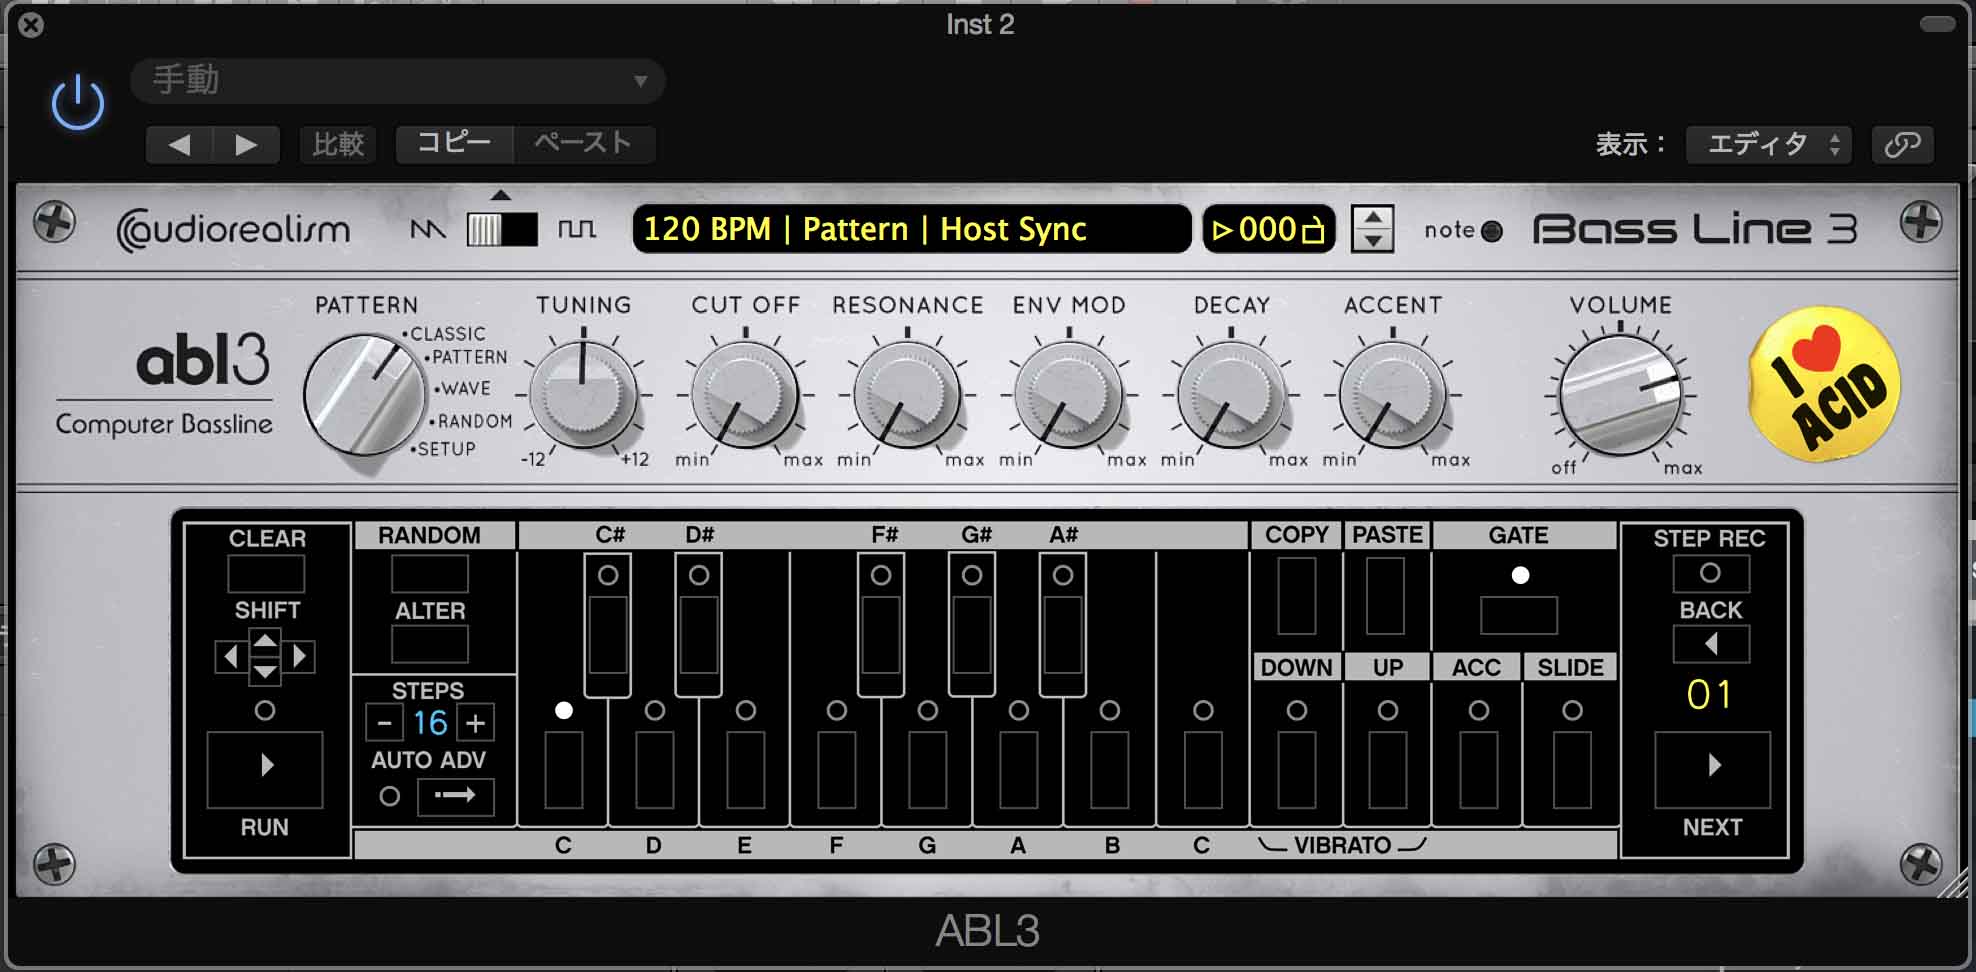Click the I love ACID badge
Image resolution: width=1976 pixels, height=972 pixels.
coord(1825,385)
